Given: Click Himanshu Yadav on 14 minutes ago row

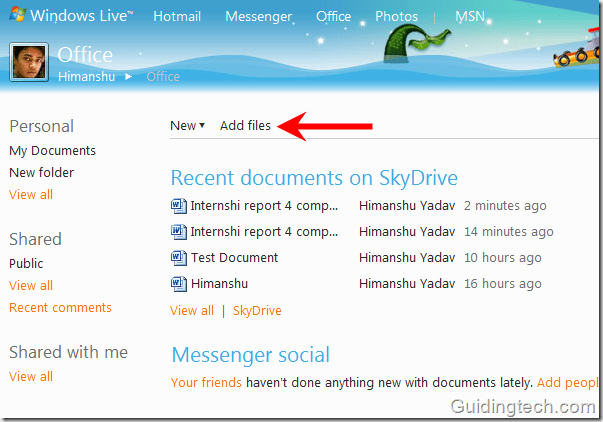Looking at the screenshot, I should point(407,232).
